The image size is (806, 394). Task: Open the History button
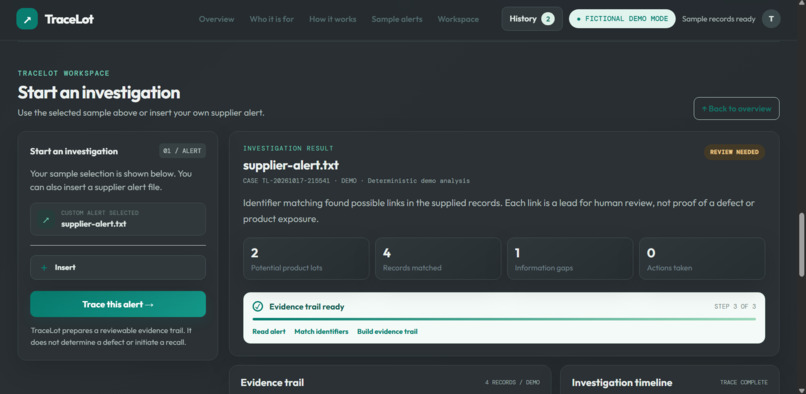point(532,19)
